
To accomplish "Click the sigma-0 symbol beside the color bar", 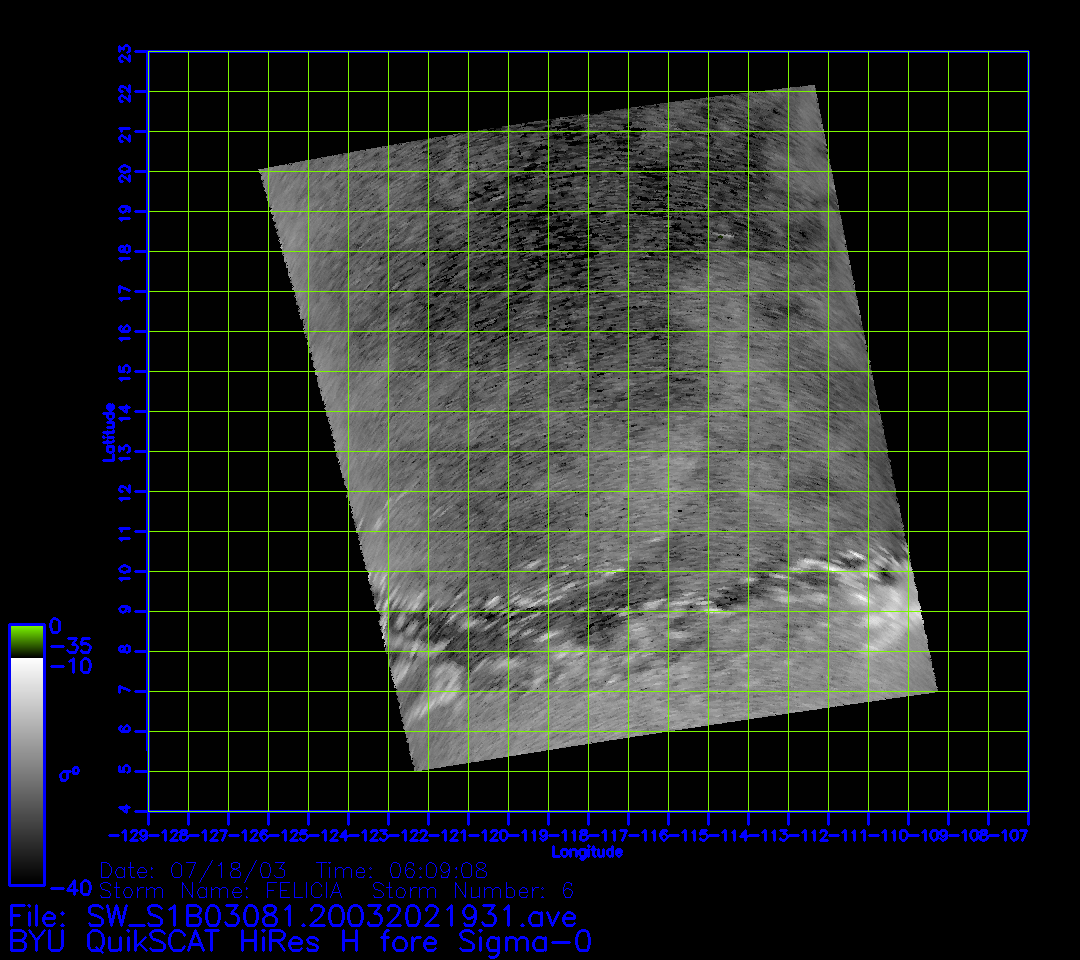I will click(x=69, y=773).
